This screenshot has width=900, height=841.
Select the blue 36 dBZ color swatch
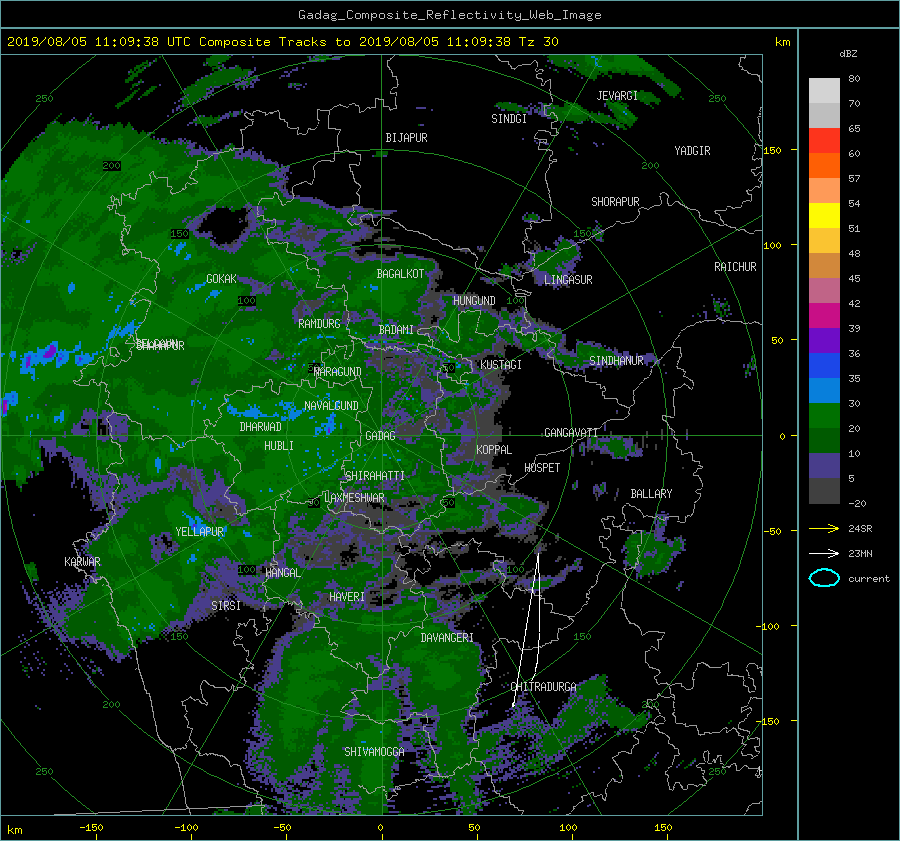(x=824, y=365)
